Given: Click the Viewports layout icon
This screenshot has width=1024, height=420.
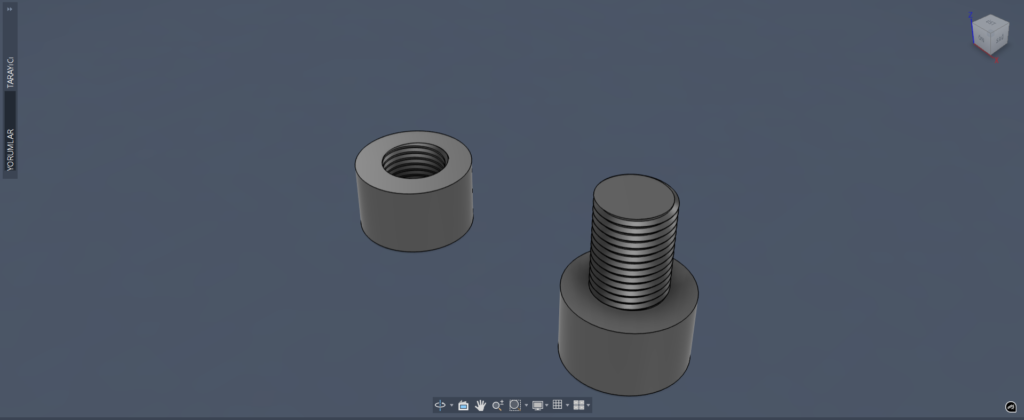Looking at the screenshot, I should pos(578,405).
